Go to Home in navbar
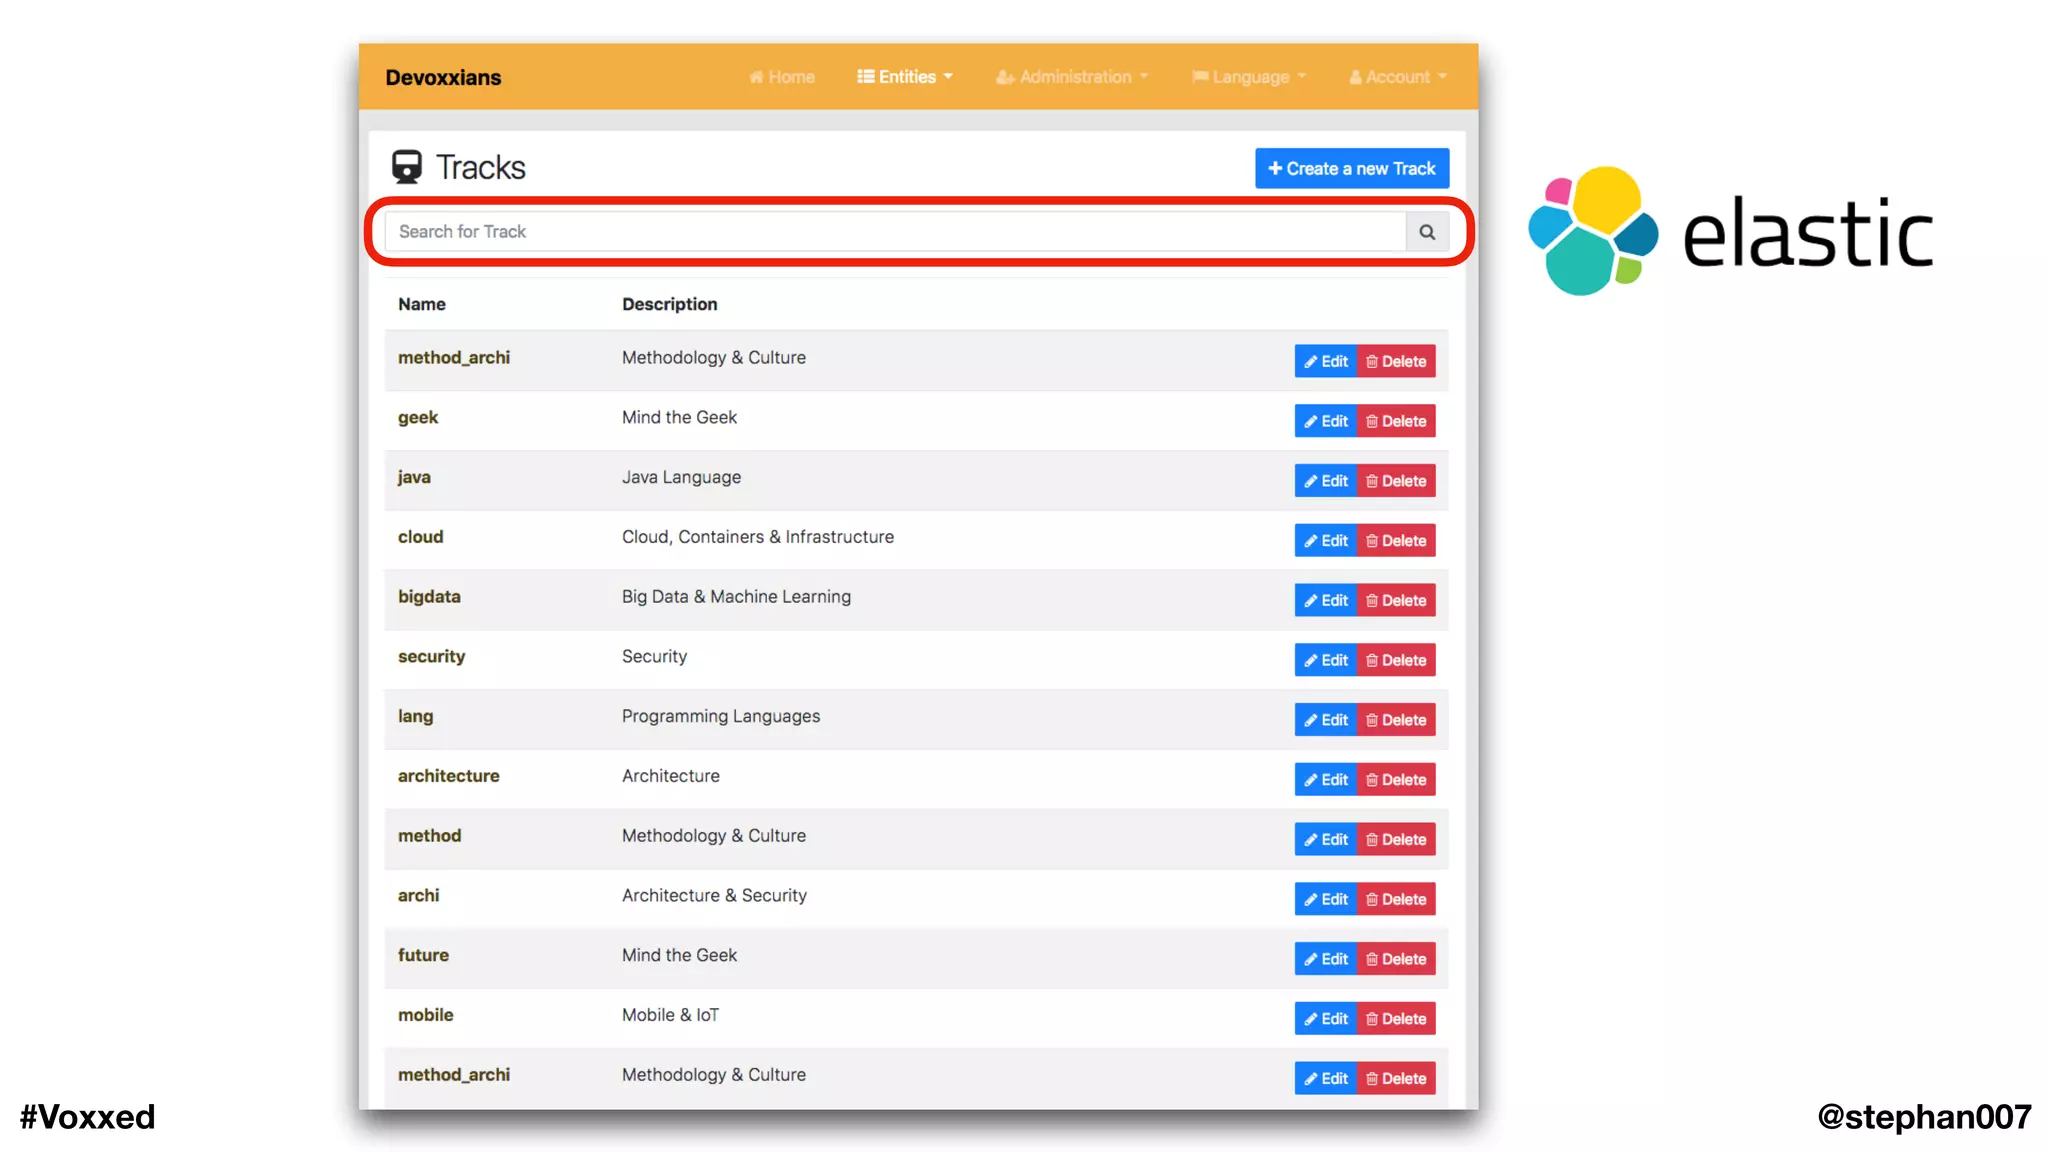Image resolution: width=2048 pixels, height=1152 pixels. [782, 77]
